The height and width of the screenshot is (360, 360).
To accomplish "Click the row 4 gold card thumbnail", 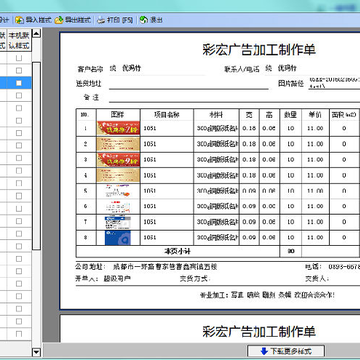I will coord(118,175).
